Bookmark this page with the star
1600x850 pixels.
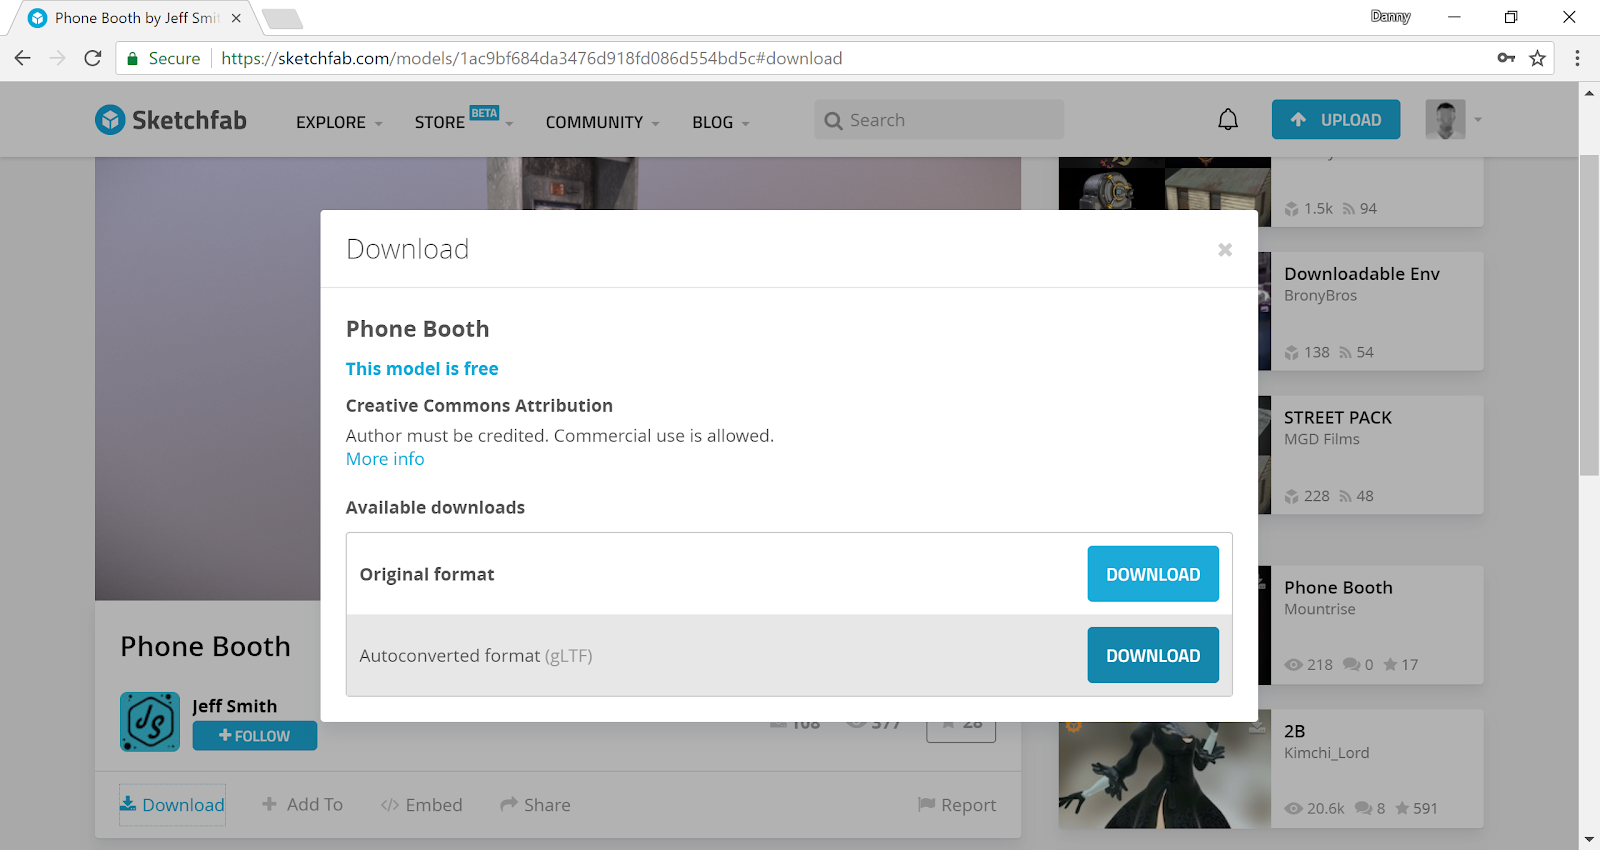[x=1538, y=58]
